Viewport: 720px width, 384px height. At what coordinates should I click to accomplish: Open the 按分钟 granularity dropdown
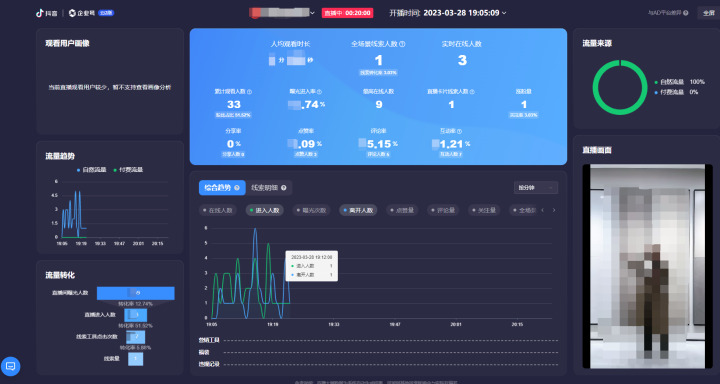536,188
